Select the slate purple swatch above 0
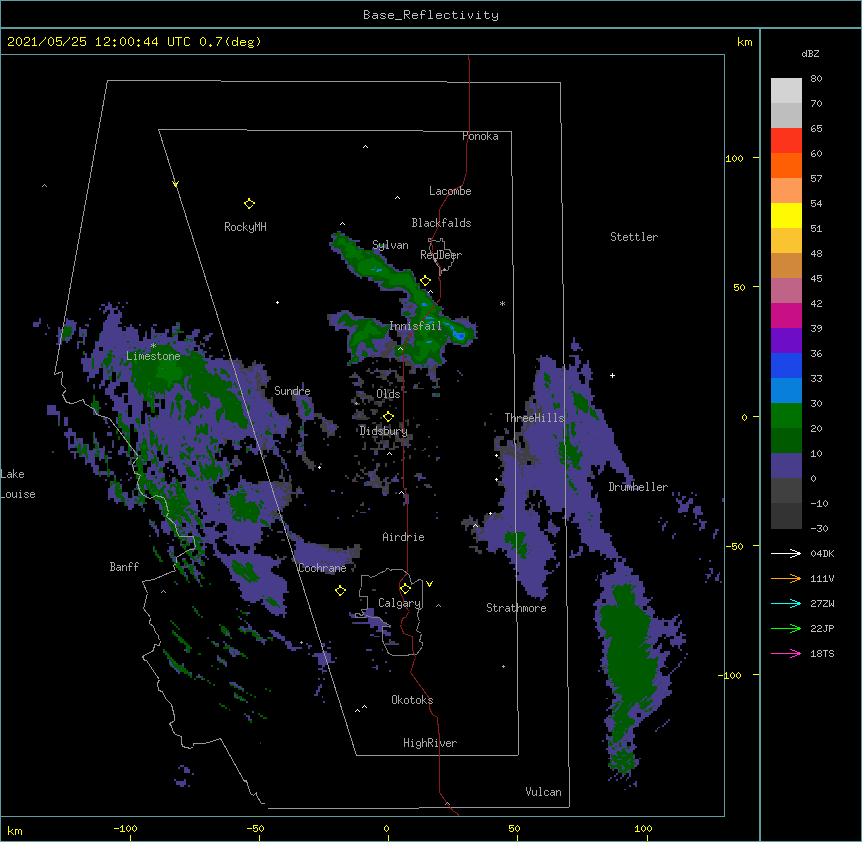The width and height of the screenshot is (862, 842). click(x=786, y=466)
